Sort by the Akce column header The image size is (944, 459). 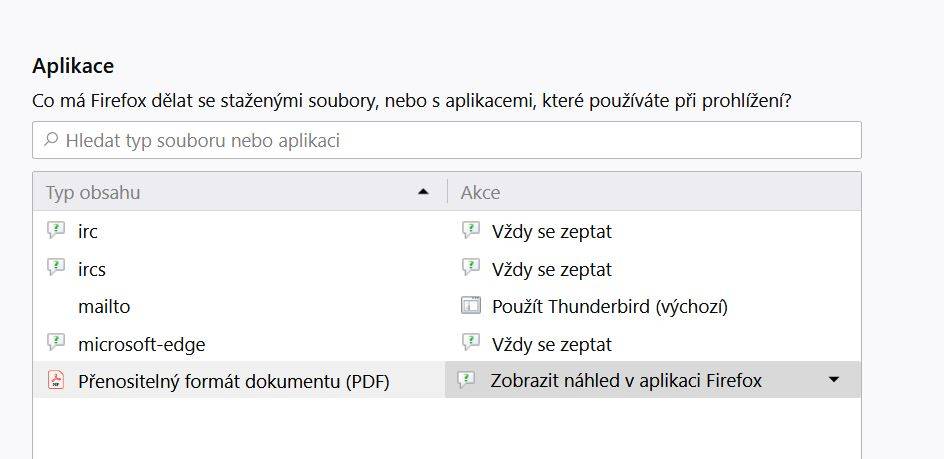pyautogui.click(x=654, y=192)
